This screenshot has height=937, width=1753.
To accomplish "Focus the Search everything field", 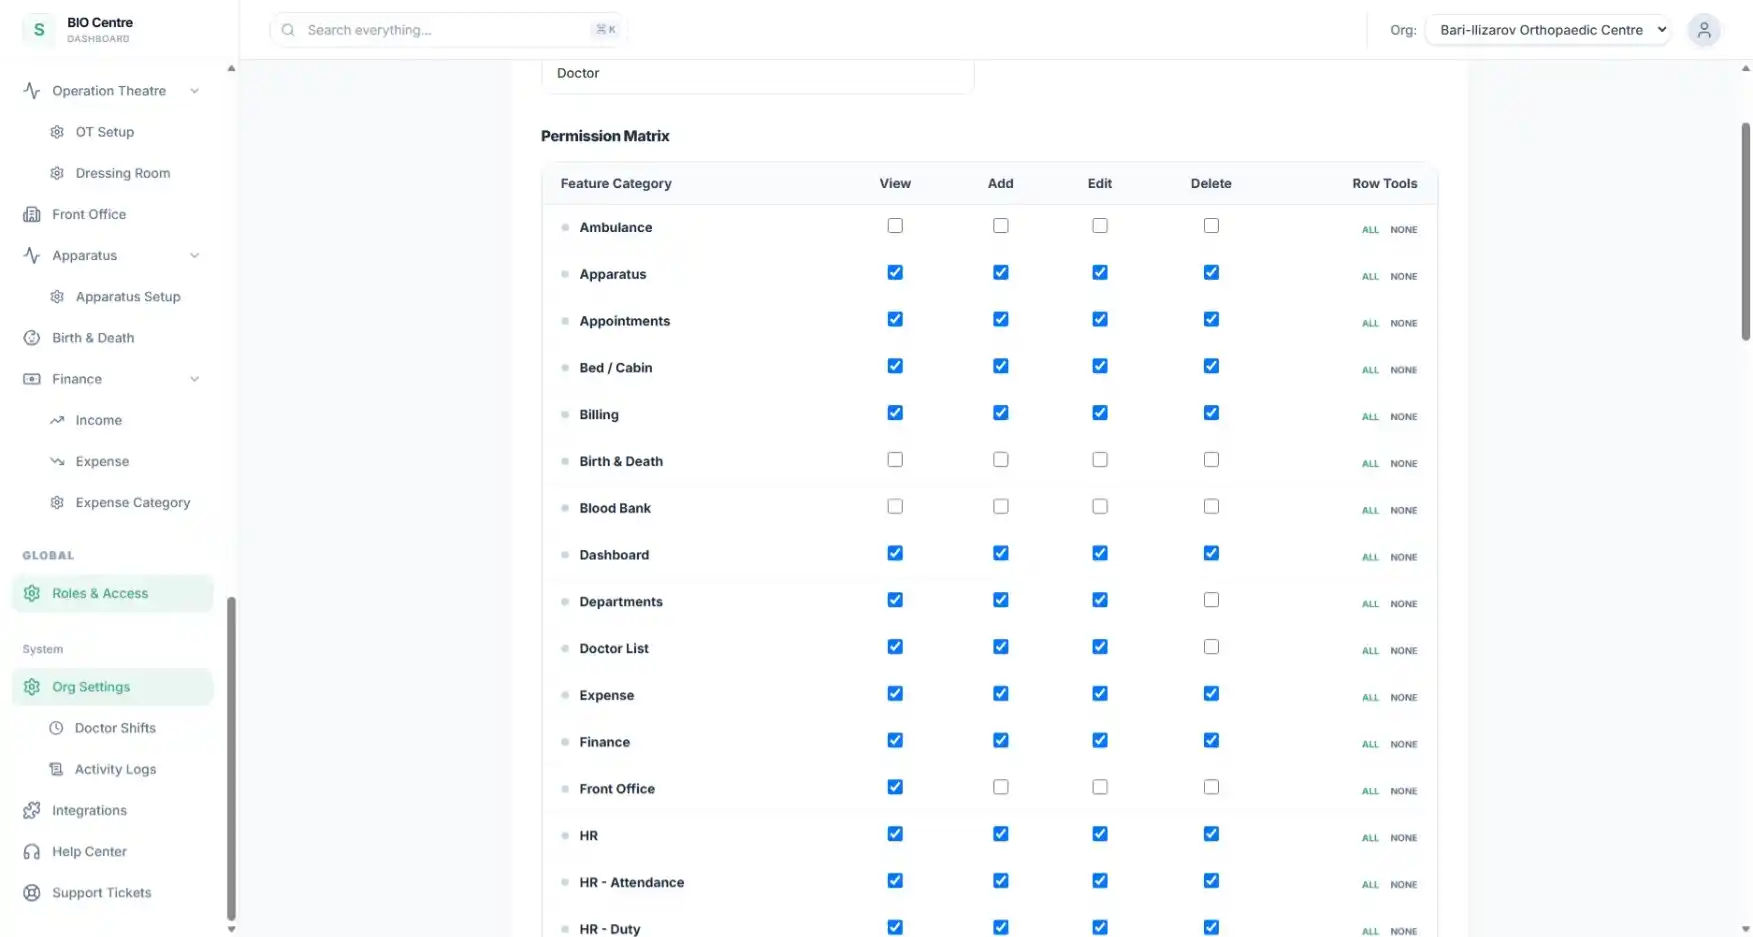I will point(447,30).
